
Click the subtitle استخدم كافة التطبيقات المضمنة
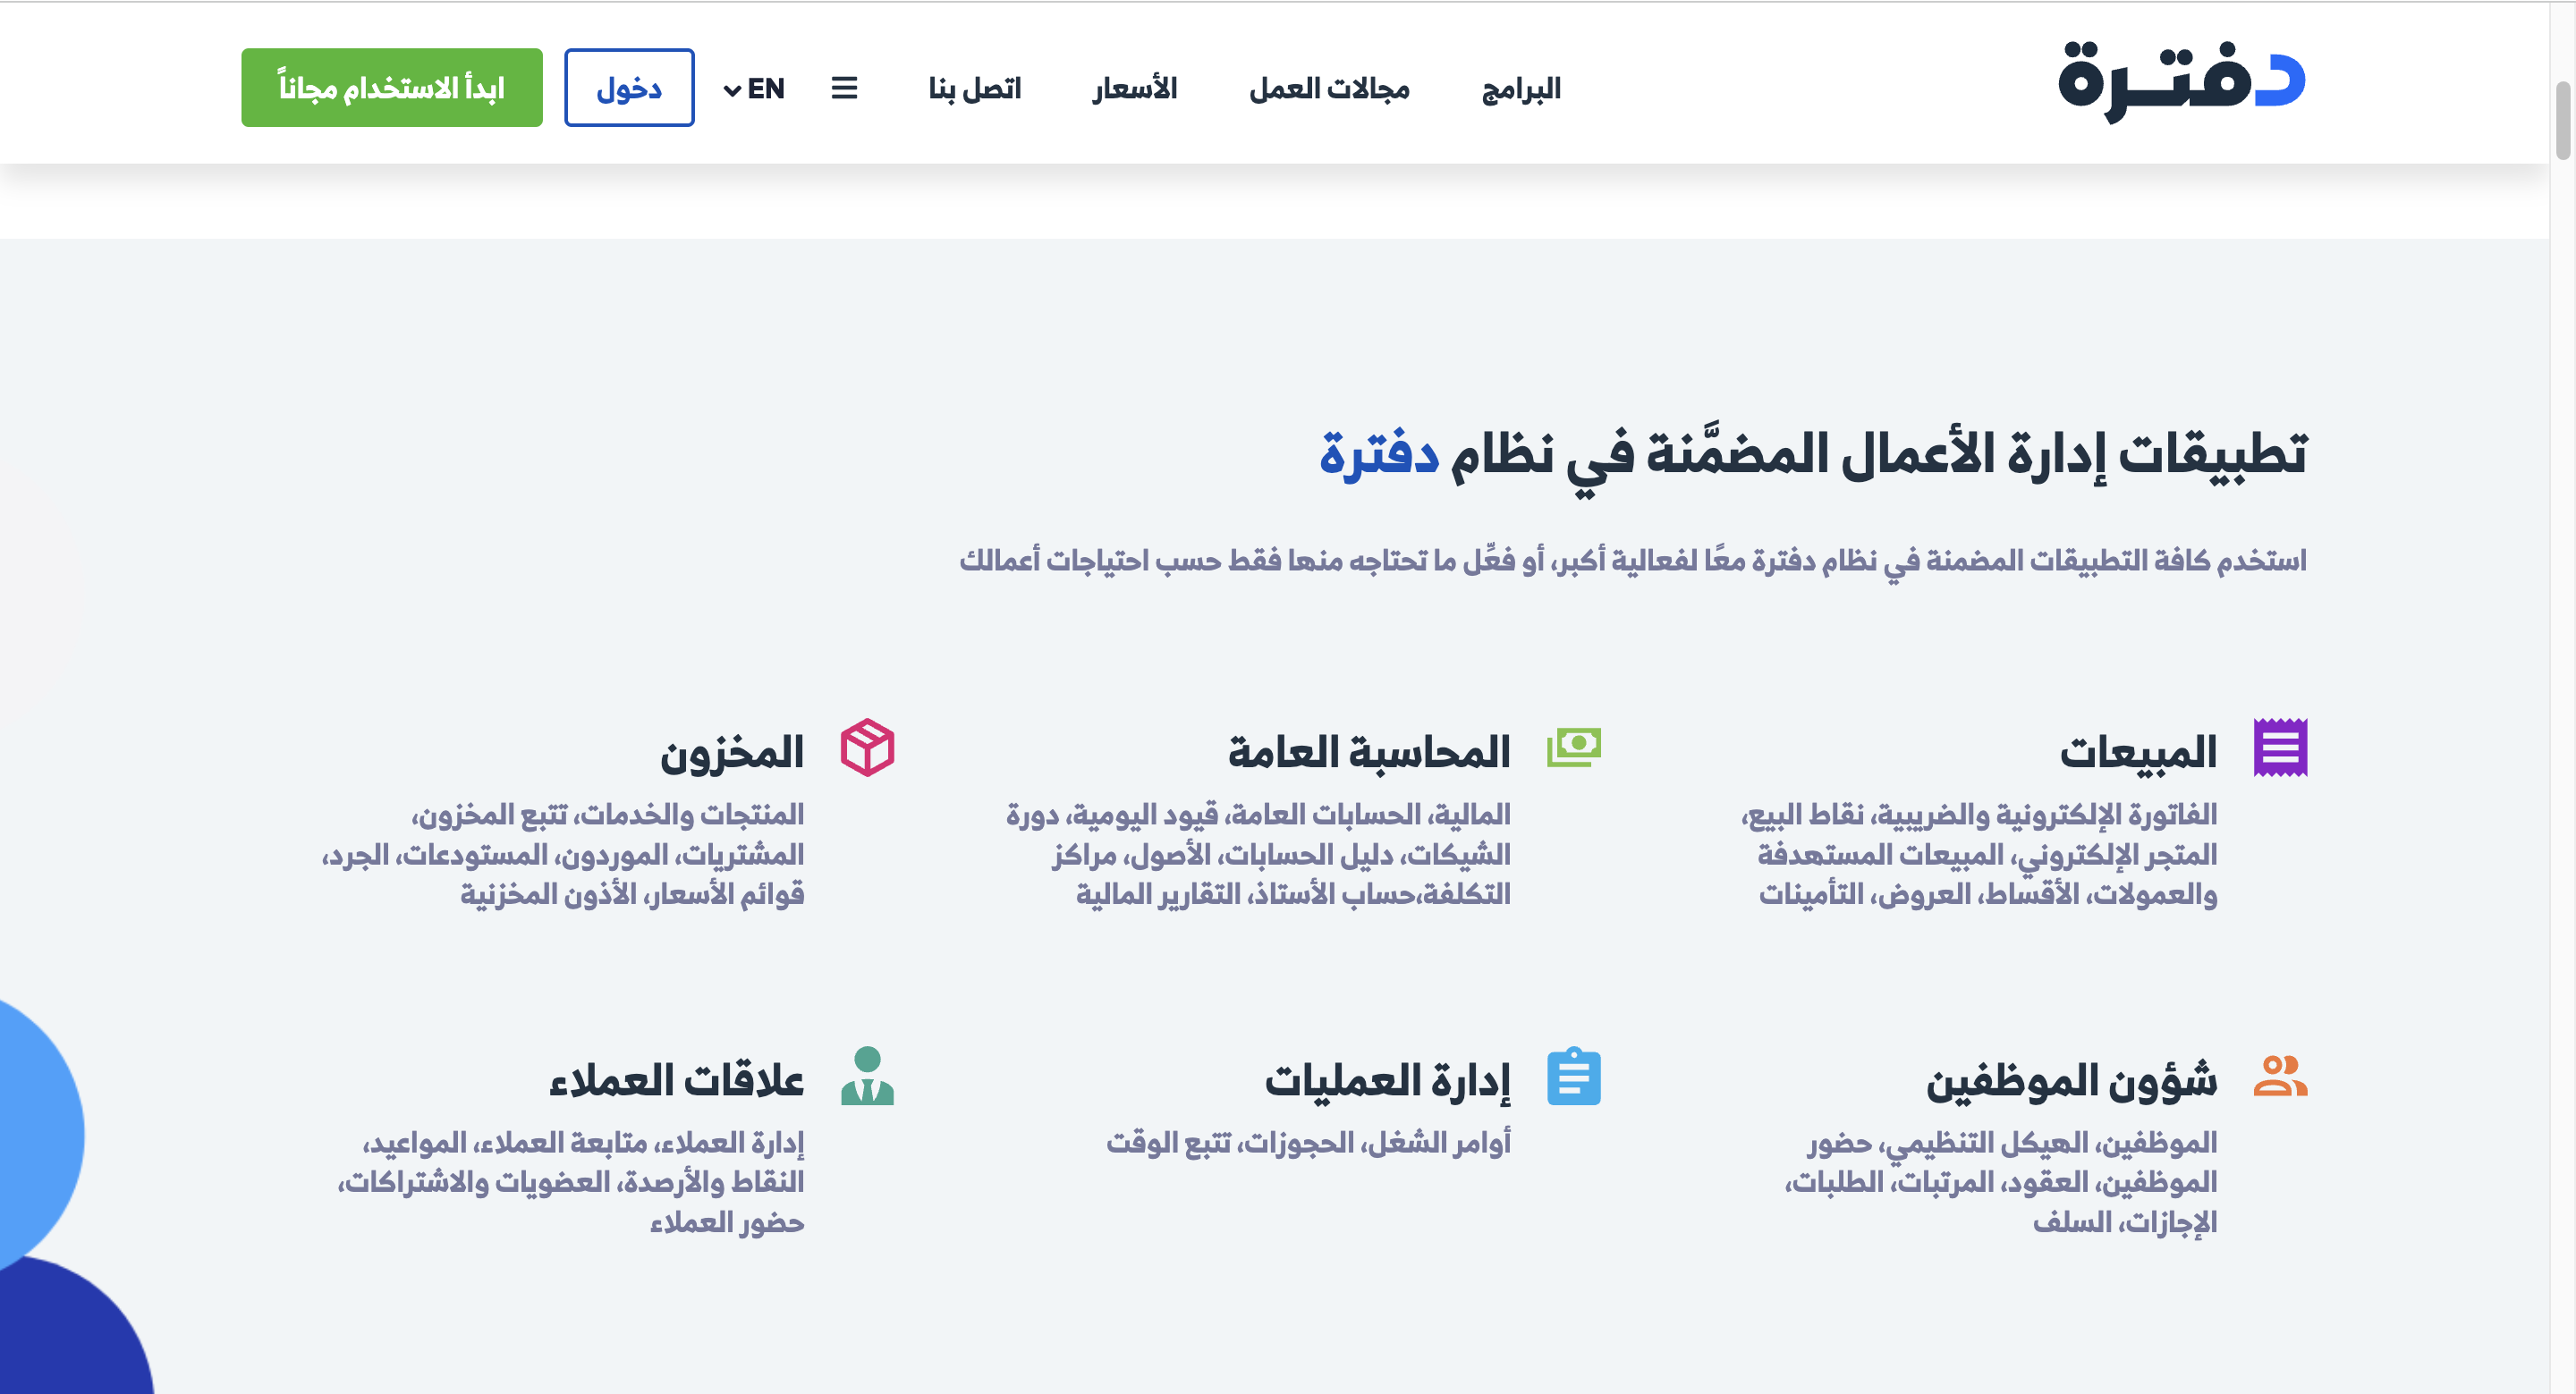pyautogui.click(x=1633, y=560)
